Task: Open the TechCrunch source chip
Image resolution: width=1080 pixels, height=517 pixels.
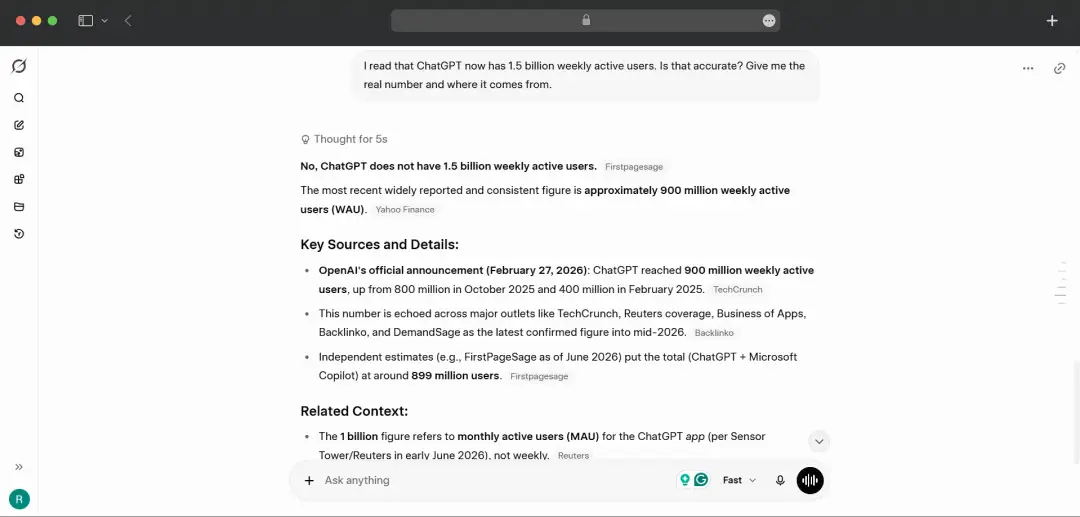Action: pos(737,290)
